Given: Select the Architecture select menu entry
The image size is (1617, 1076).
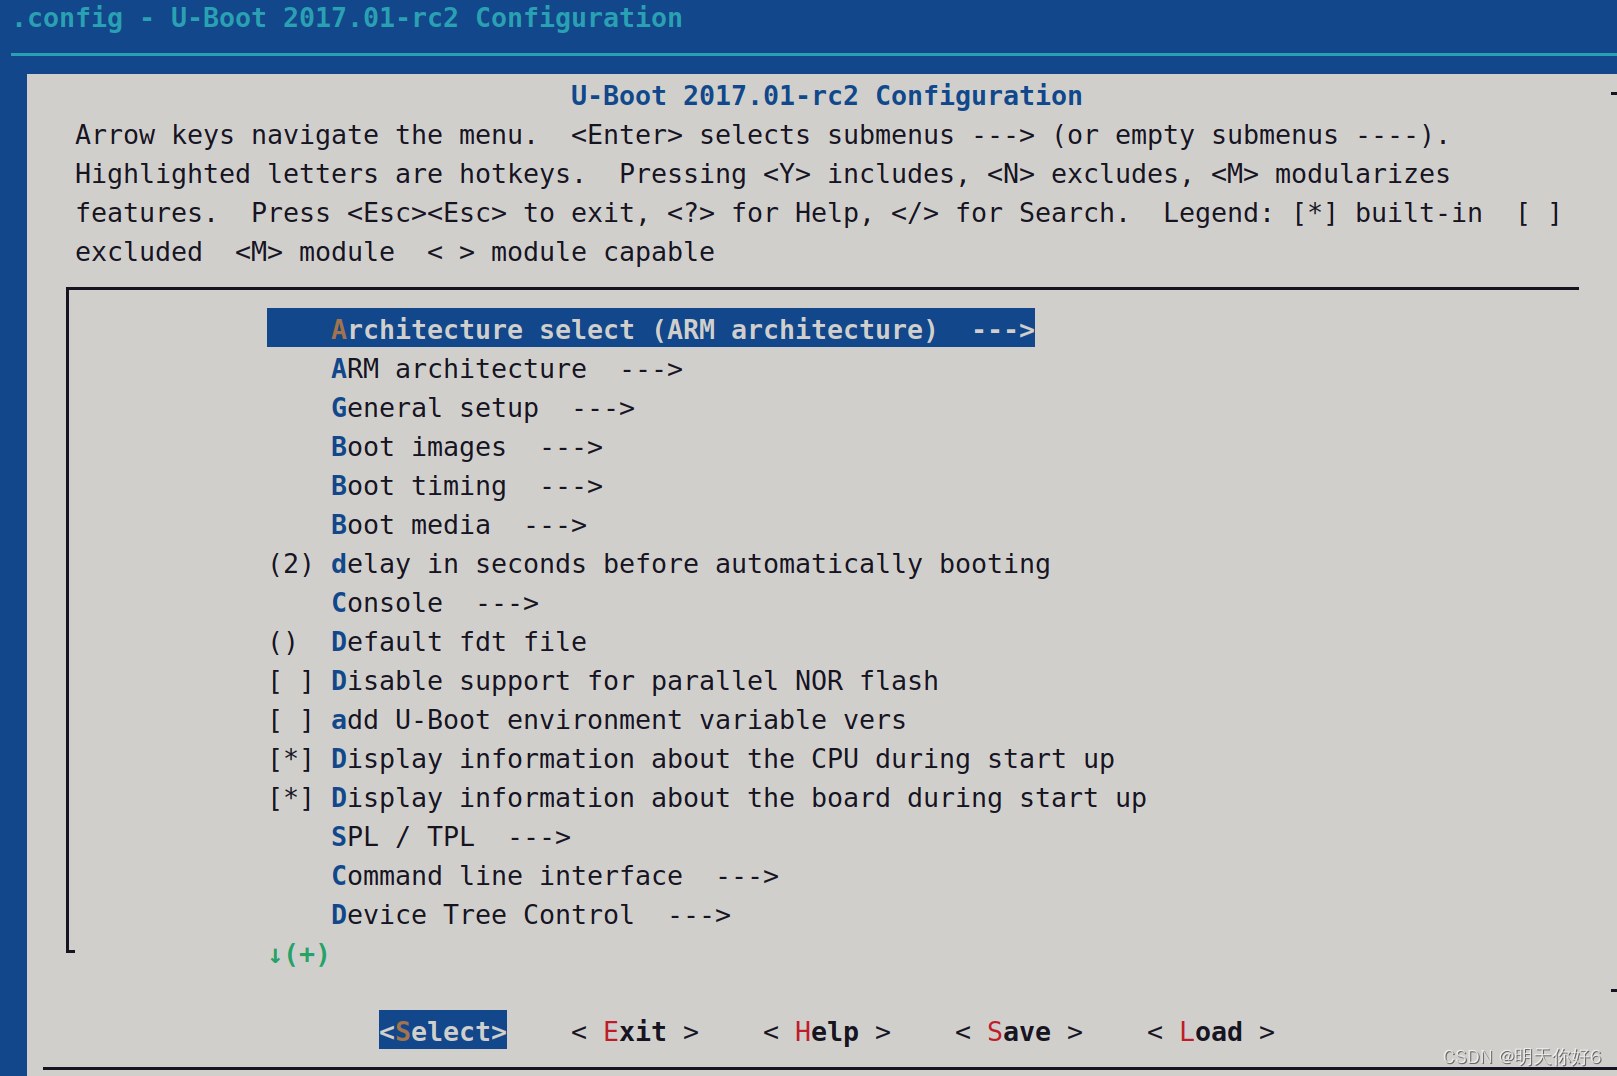Looking at the screenshot, I should tap(650, 329).
